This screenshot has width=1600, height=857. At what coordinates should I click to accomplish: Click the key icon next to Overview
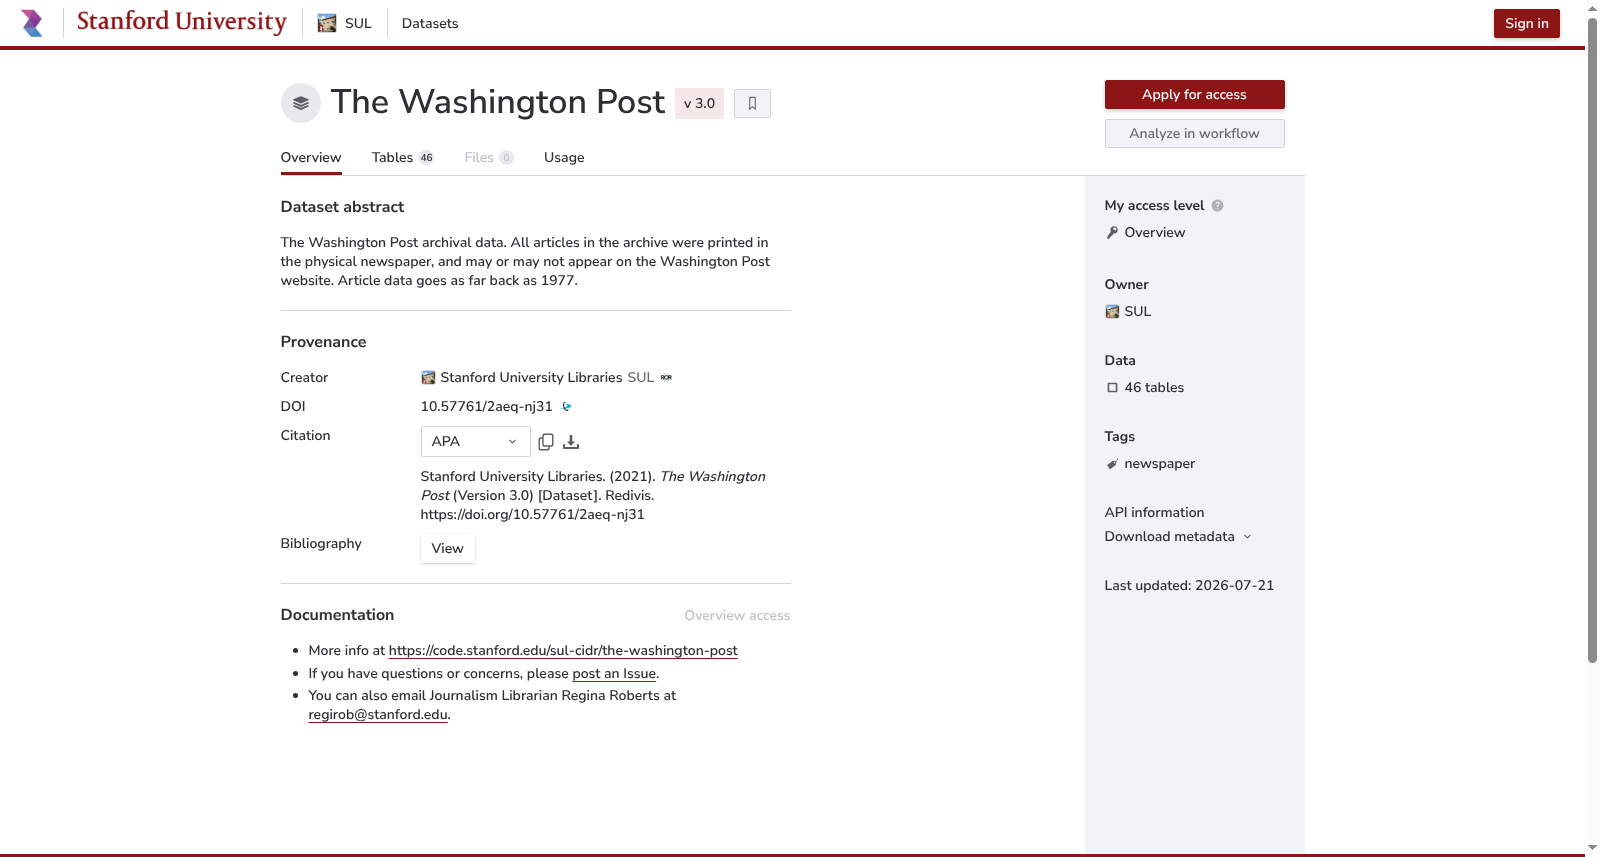tap(1112, 232)
